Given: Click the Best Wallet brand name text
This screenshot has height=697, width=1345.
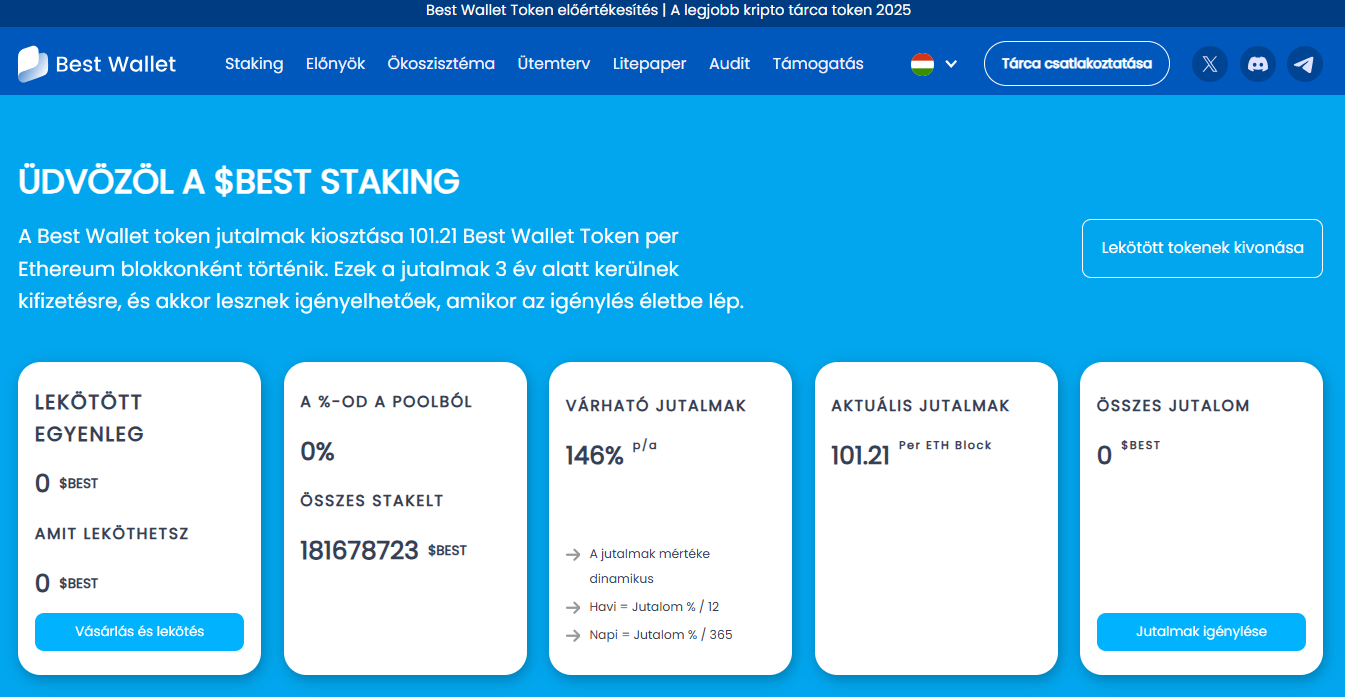Looking at the screenshot, I should (116, 65).
